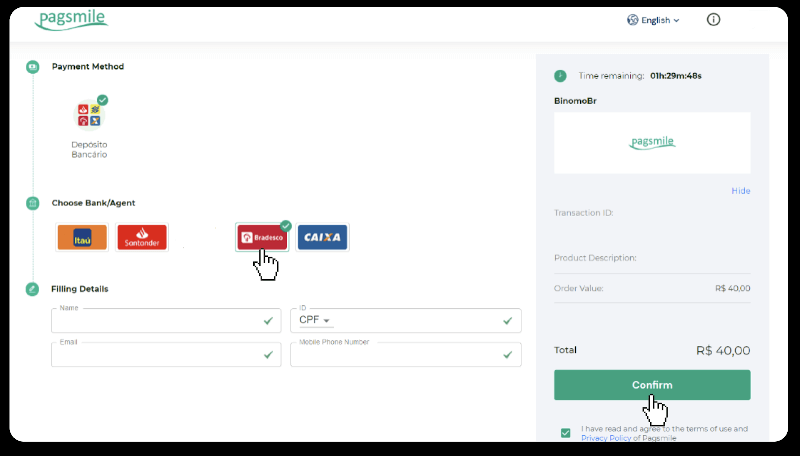
Task: Select the Mobile Phone Number field
Action: [x=395, y=355]
